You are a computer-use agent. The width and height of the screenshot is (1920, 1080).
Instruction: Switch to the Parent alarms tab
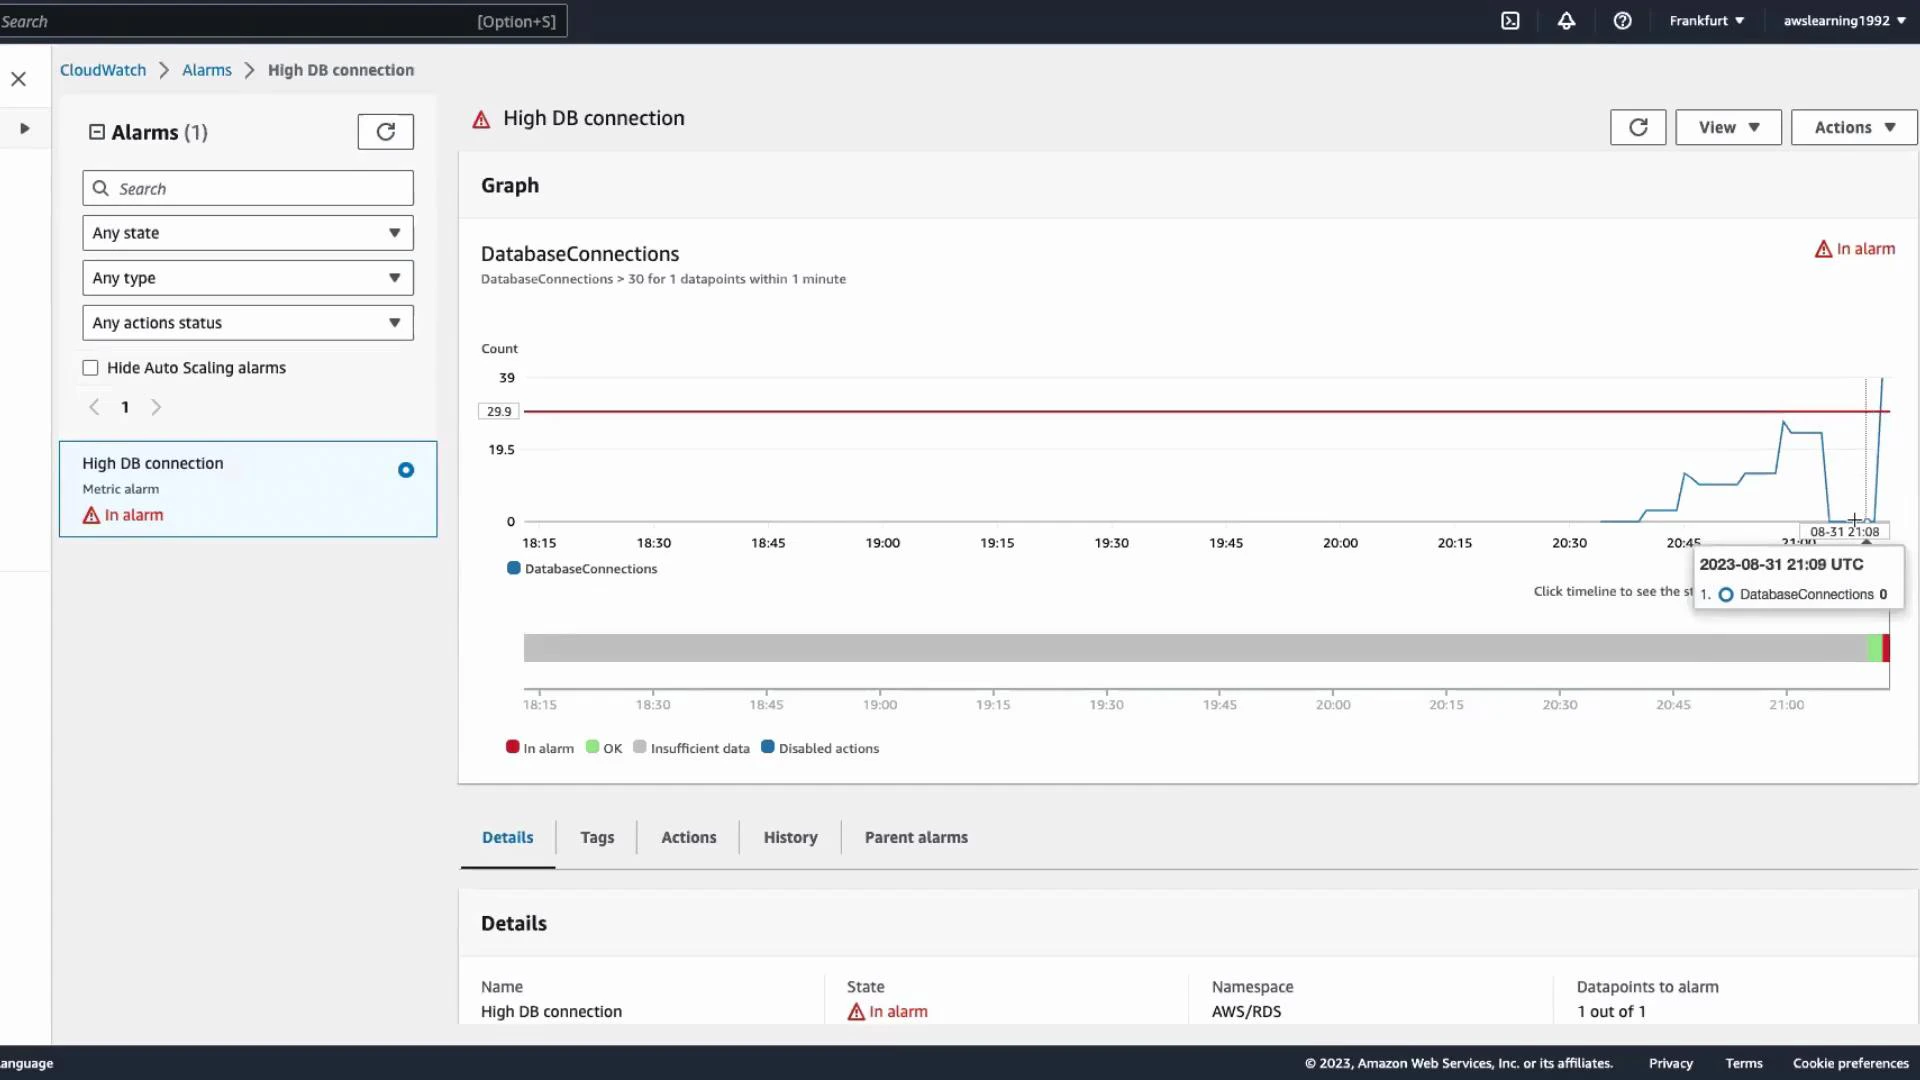tap(916, 837)
